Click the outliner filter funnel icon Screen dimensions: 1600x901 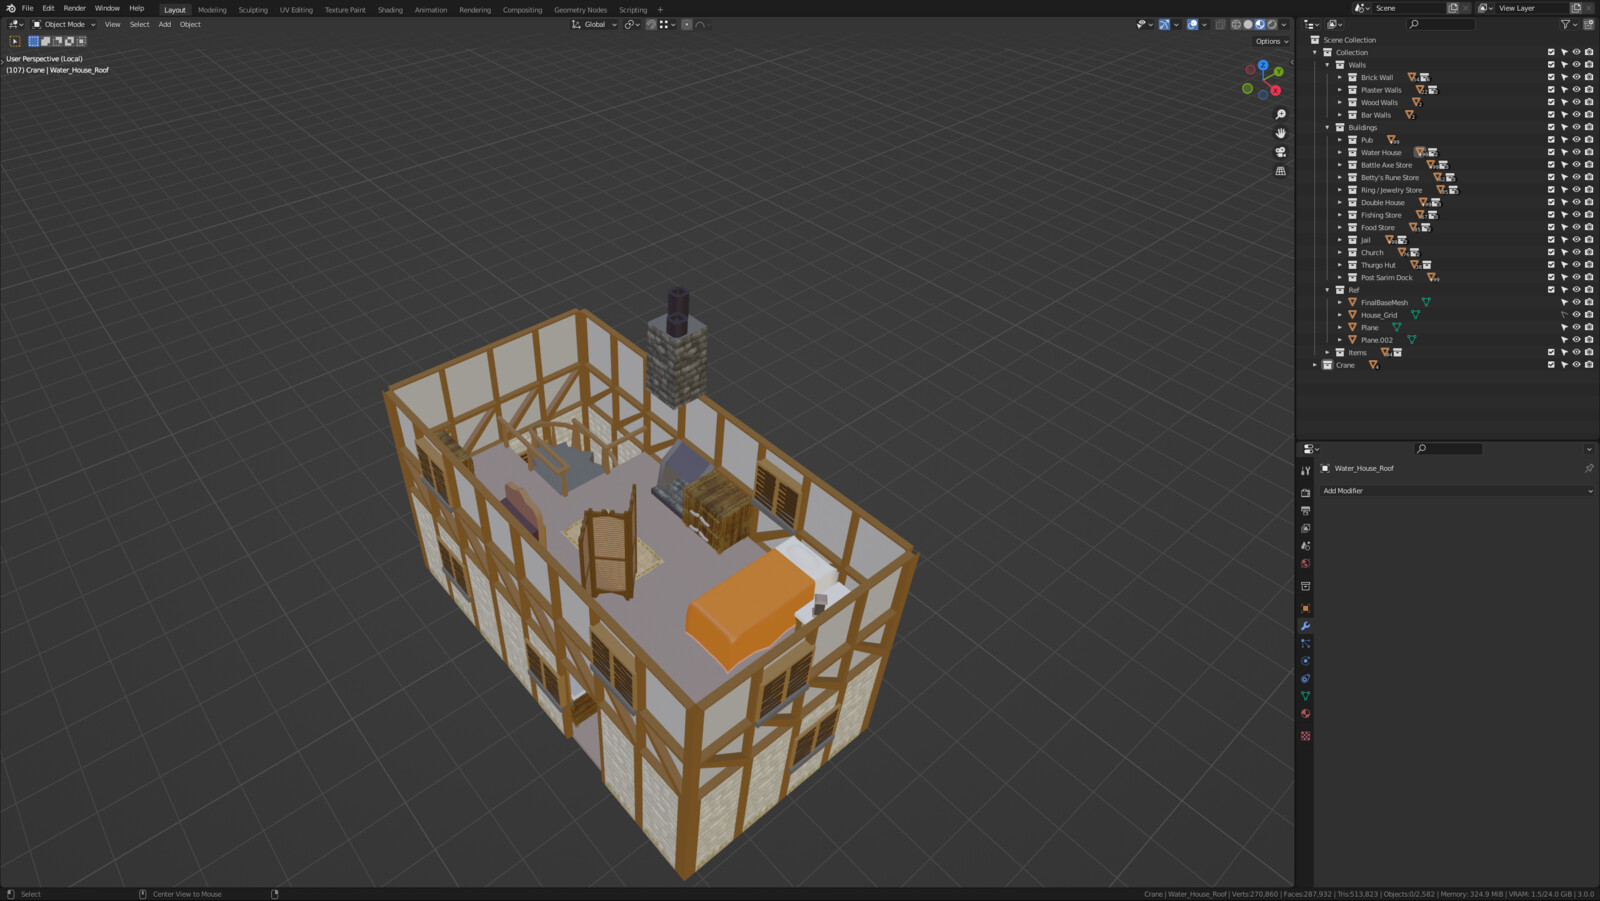pyautogui.click(x=1566, y=24)
